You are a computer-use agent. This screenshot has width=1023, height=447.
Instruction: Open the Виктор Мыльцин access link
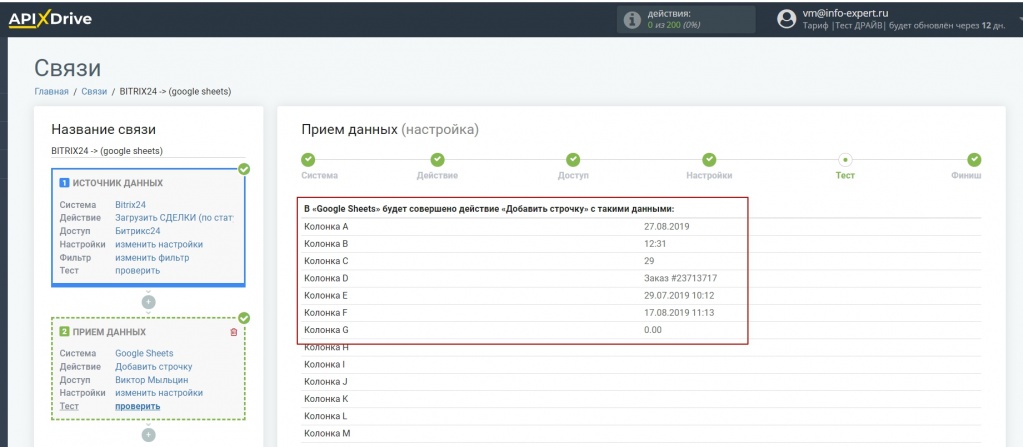coord(153,380)
